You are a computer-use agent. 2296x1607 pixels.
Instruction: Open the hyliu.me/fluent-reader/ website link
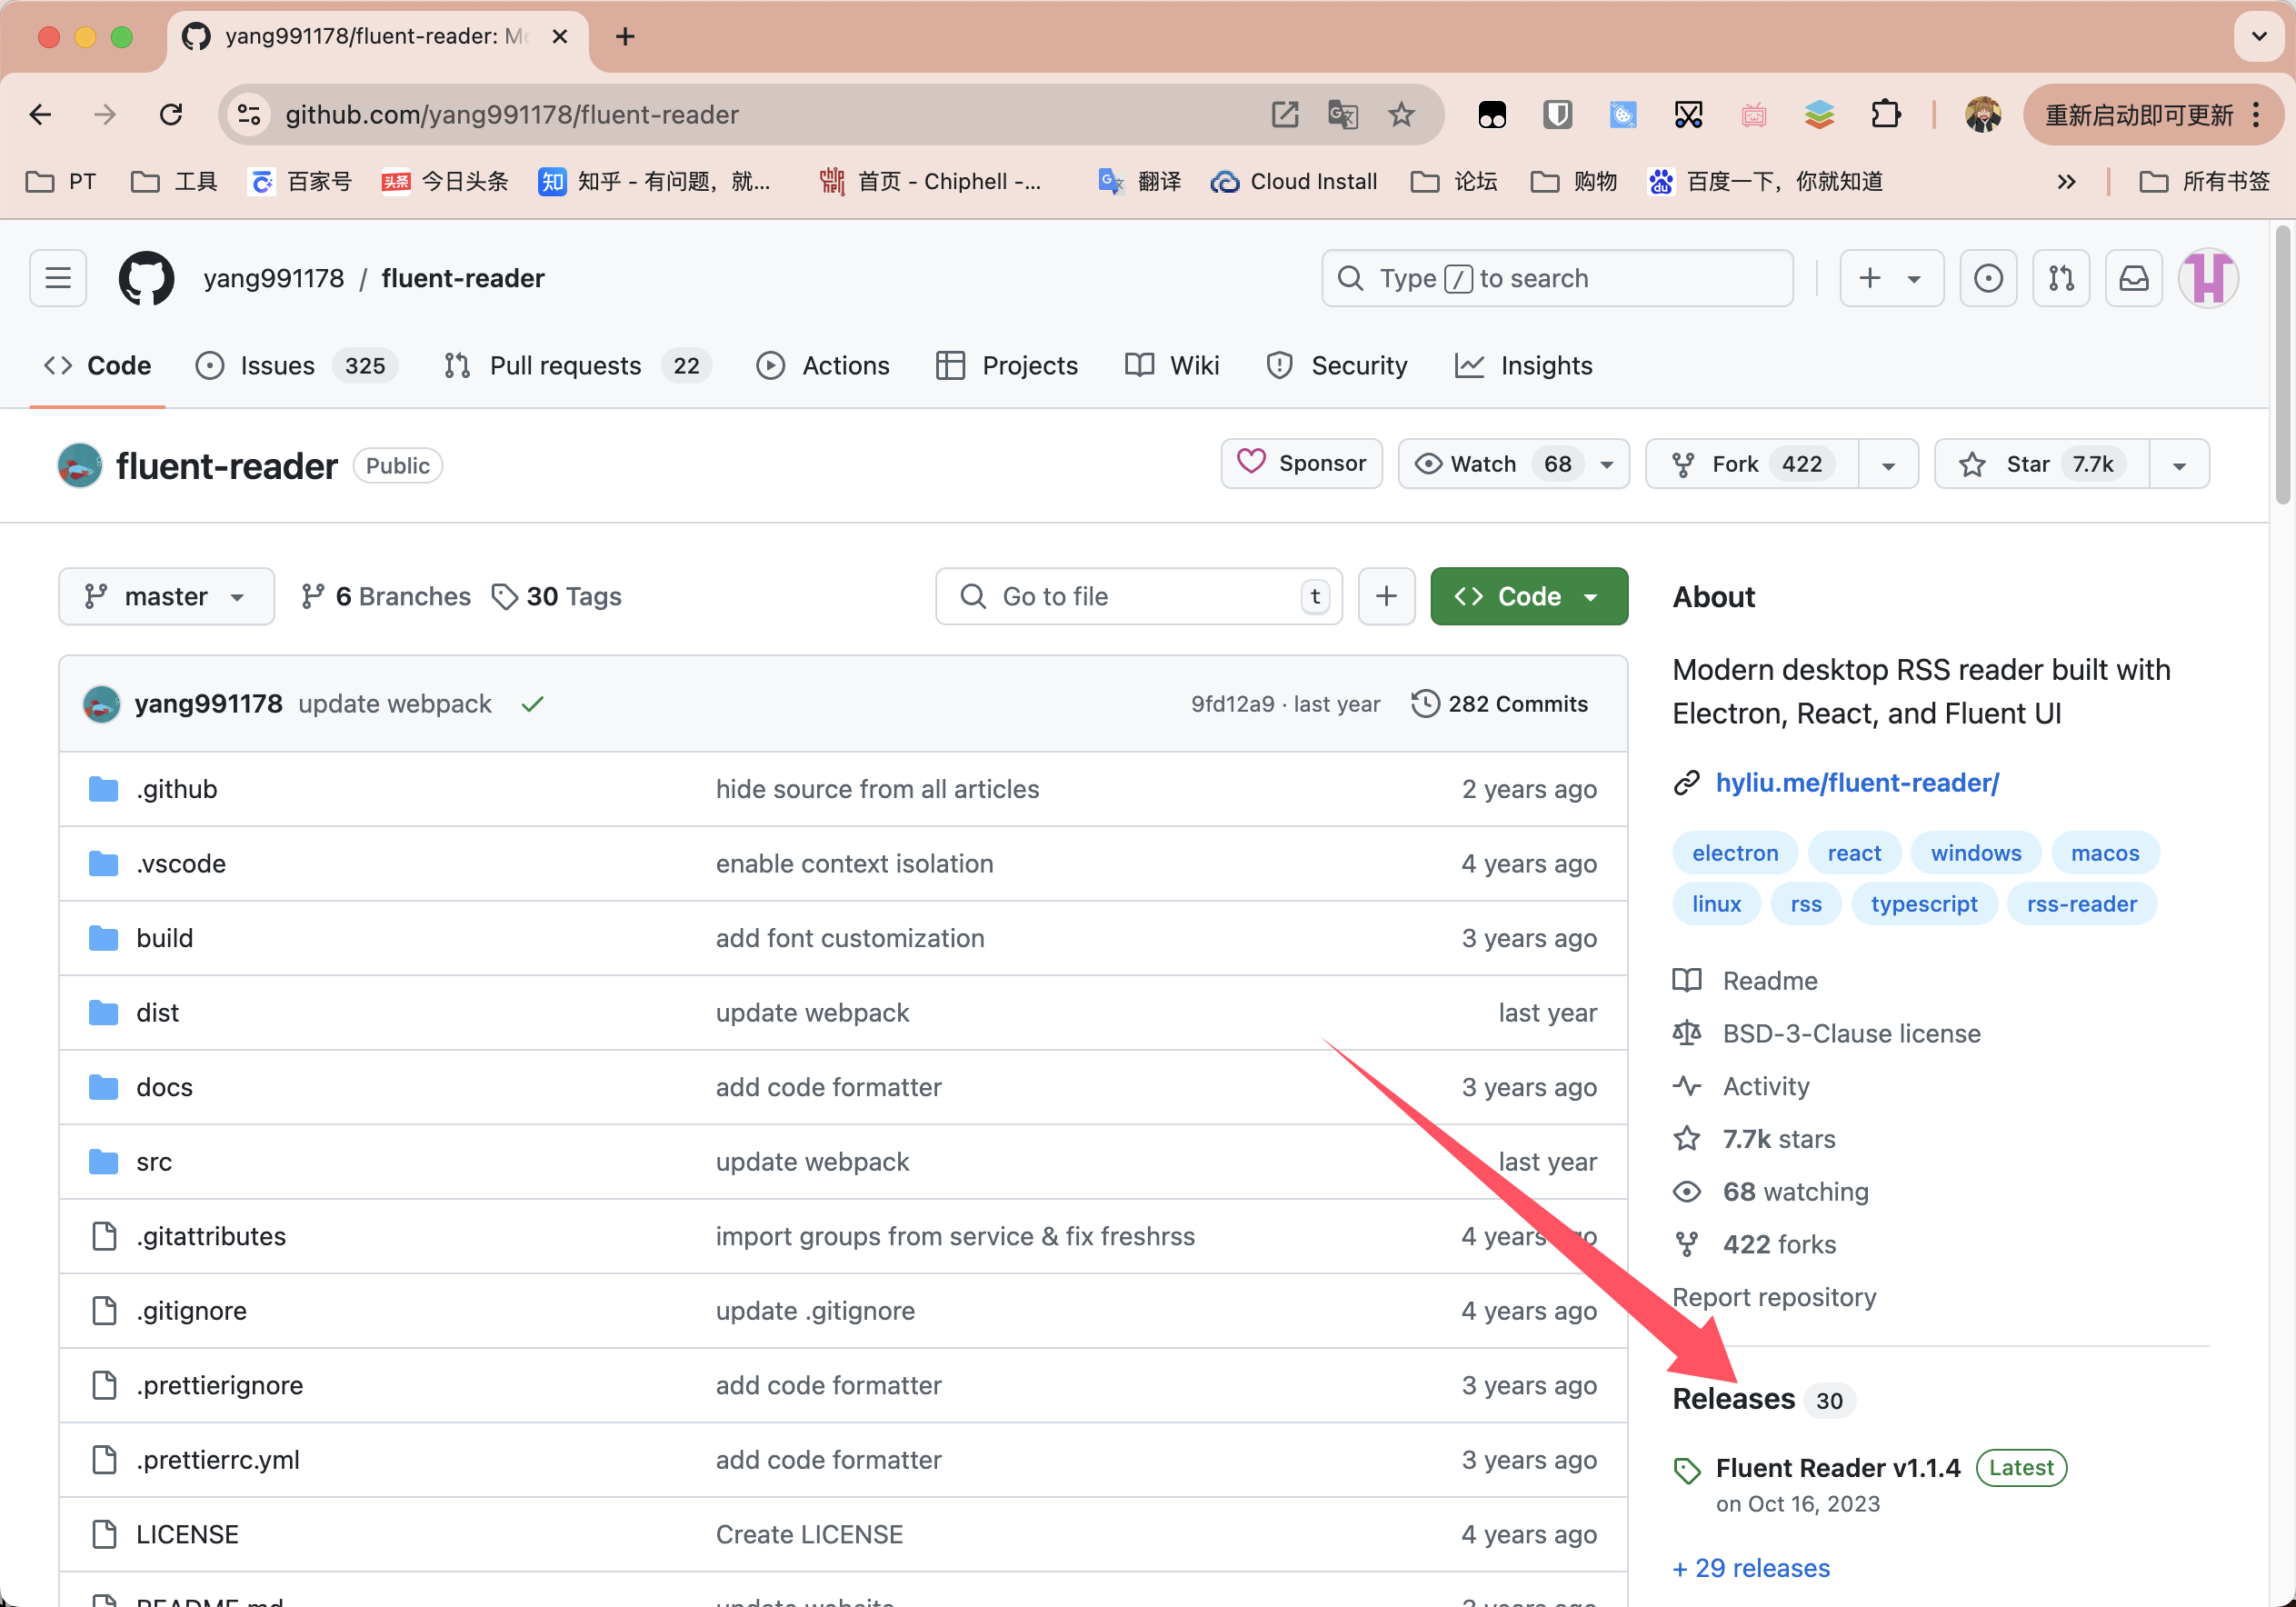pyautogui.click(x=1857, y=783)
